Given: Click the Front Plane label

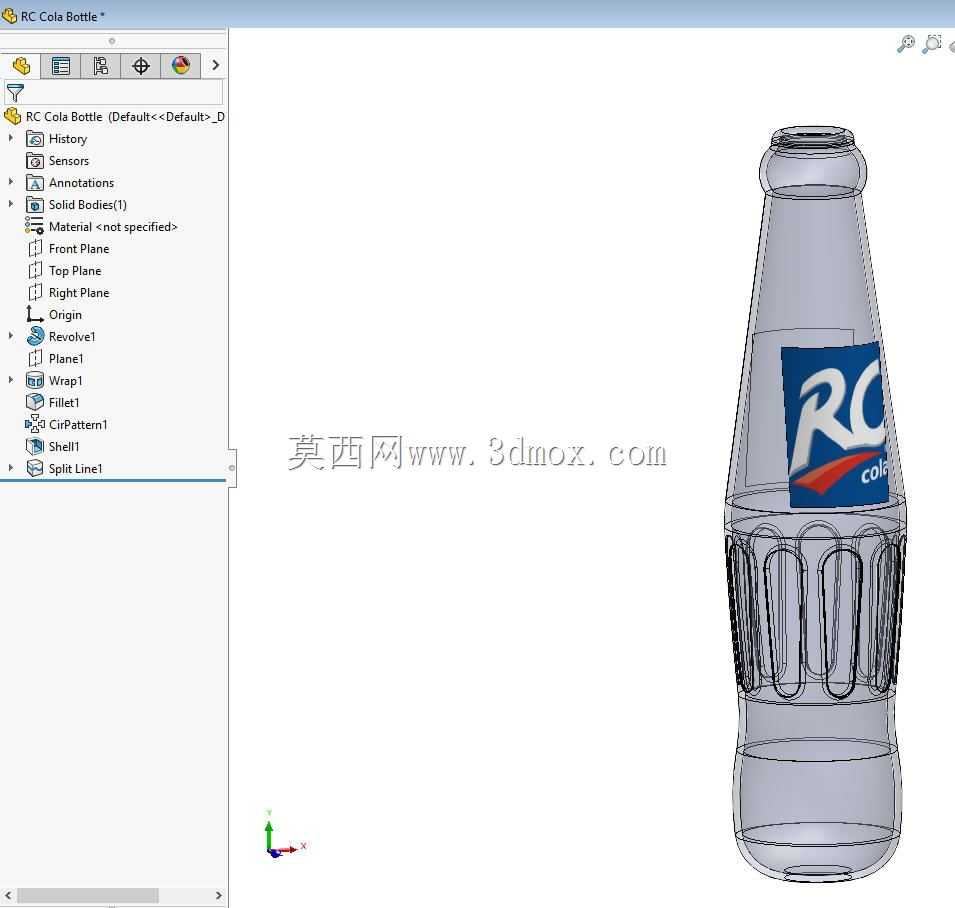Looking at the screenshot, I should 79,248.
